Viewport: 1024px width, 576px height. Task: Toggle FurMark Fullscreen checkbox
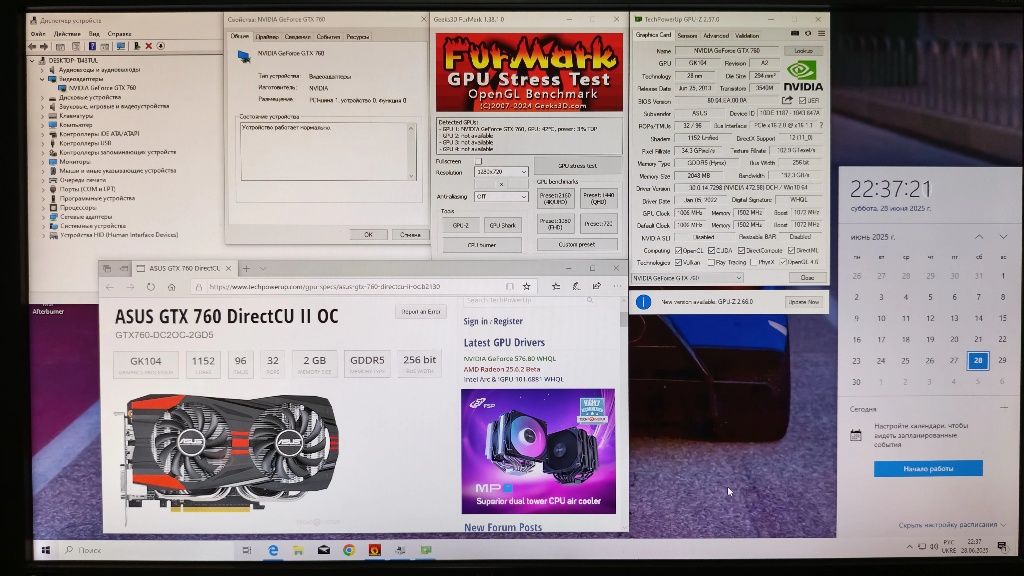pos(479,161)
